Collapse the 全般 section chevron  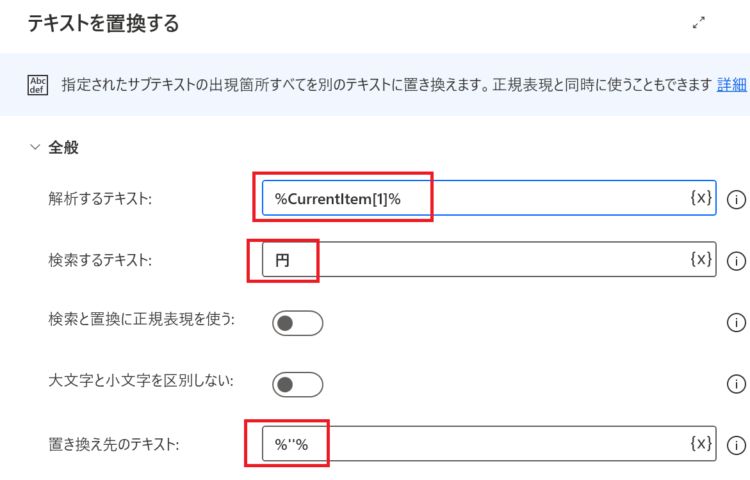[x=35, y=147]
